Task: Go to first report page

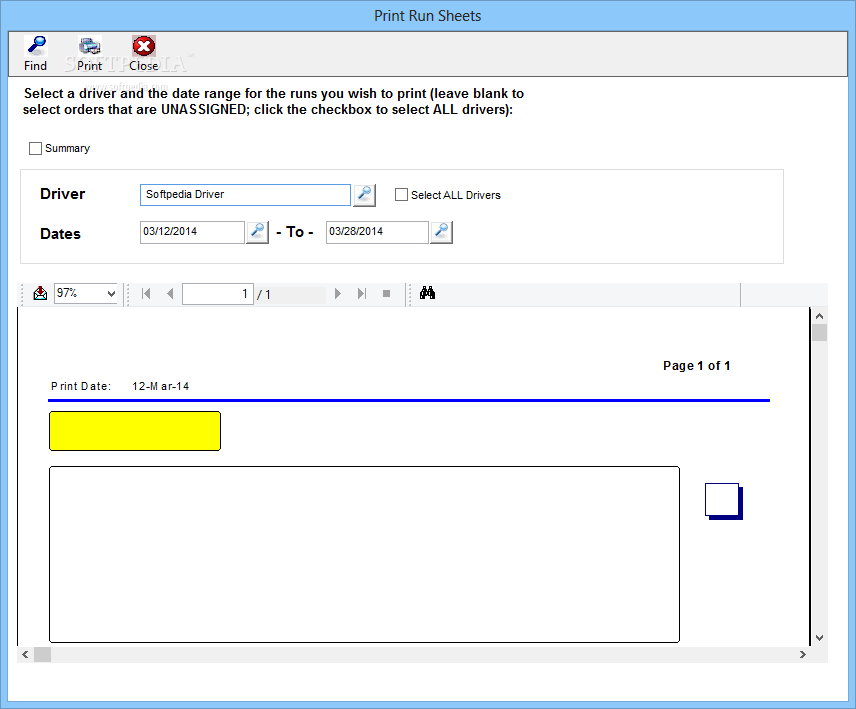Action: point(146,294)
